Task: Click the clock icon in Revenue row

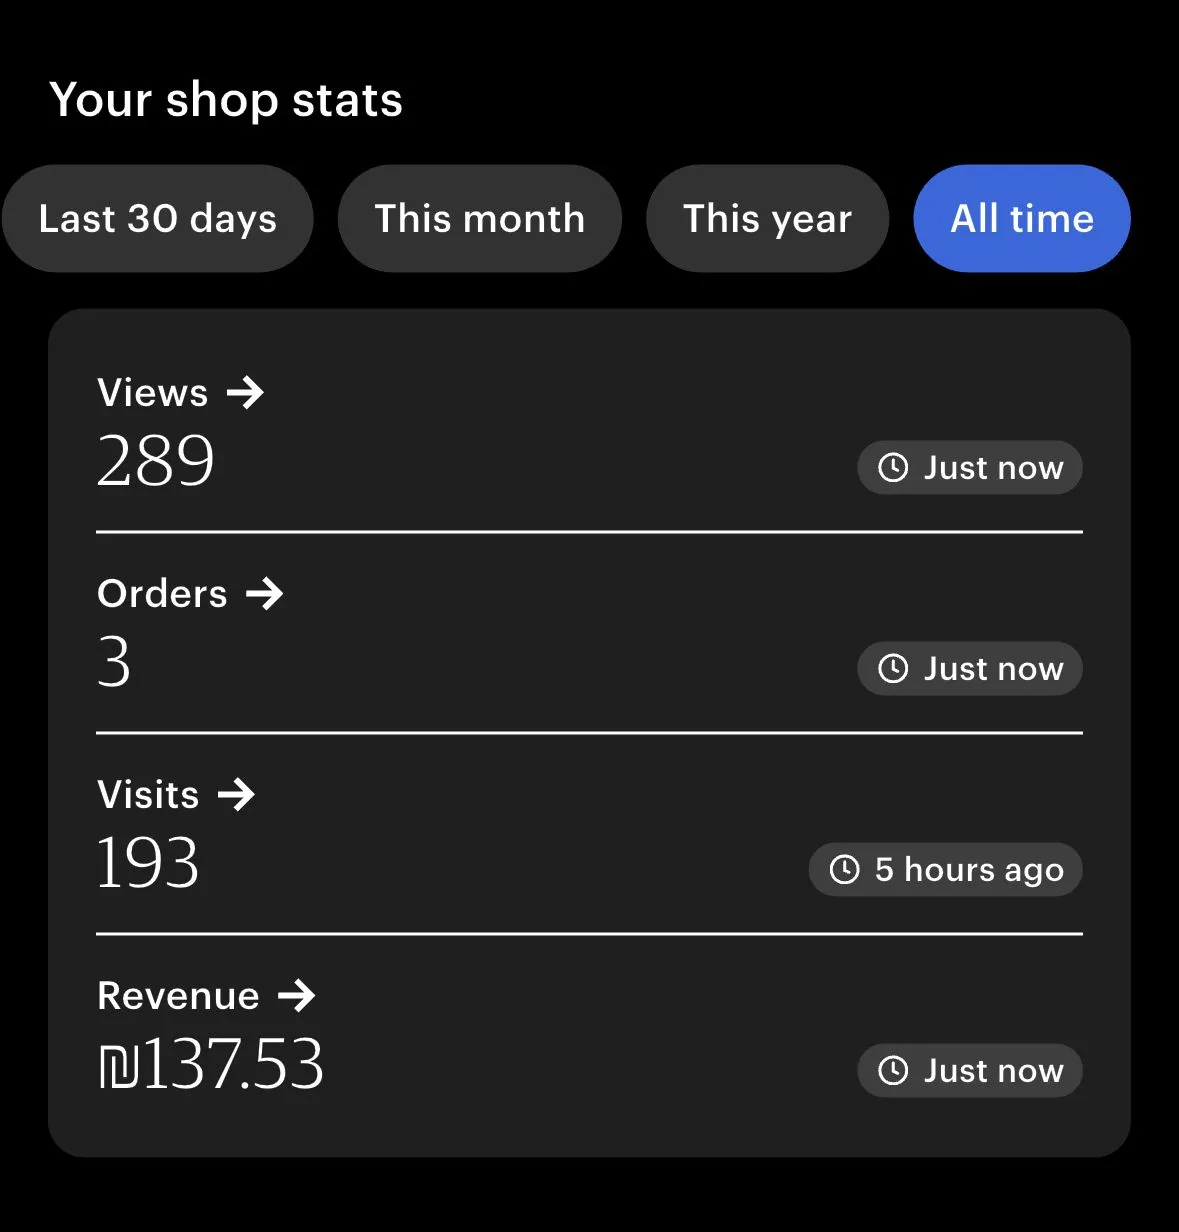Action: (893, 1071)
